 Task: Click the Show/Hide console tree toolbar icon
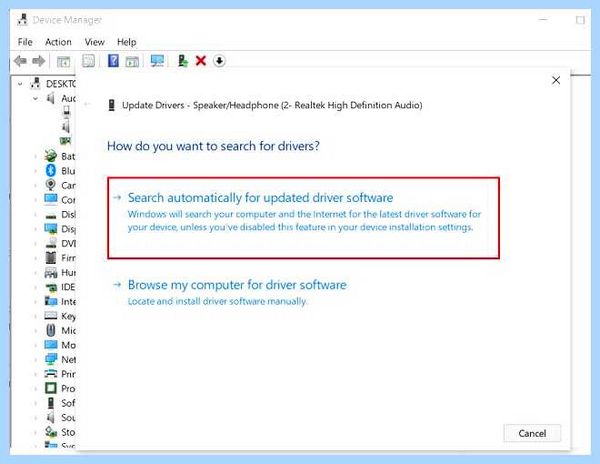(64, 61)
